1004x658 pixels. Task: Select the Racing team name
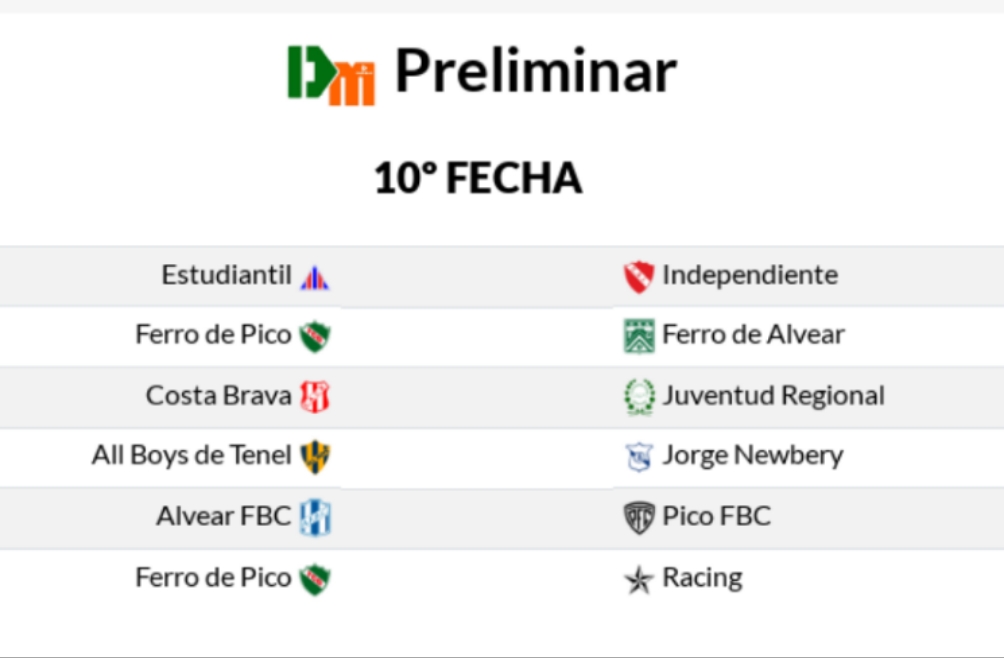click(x=702, y=578)
